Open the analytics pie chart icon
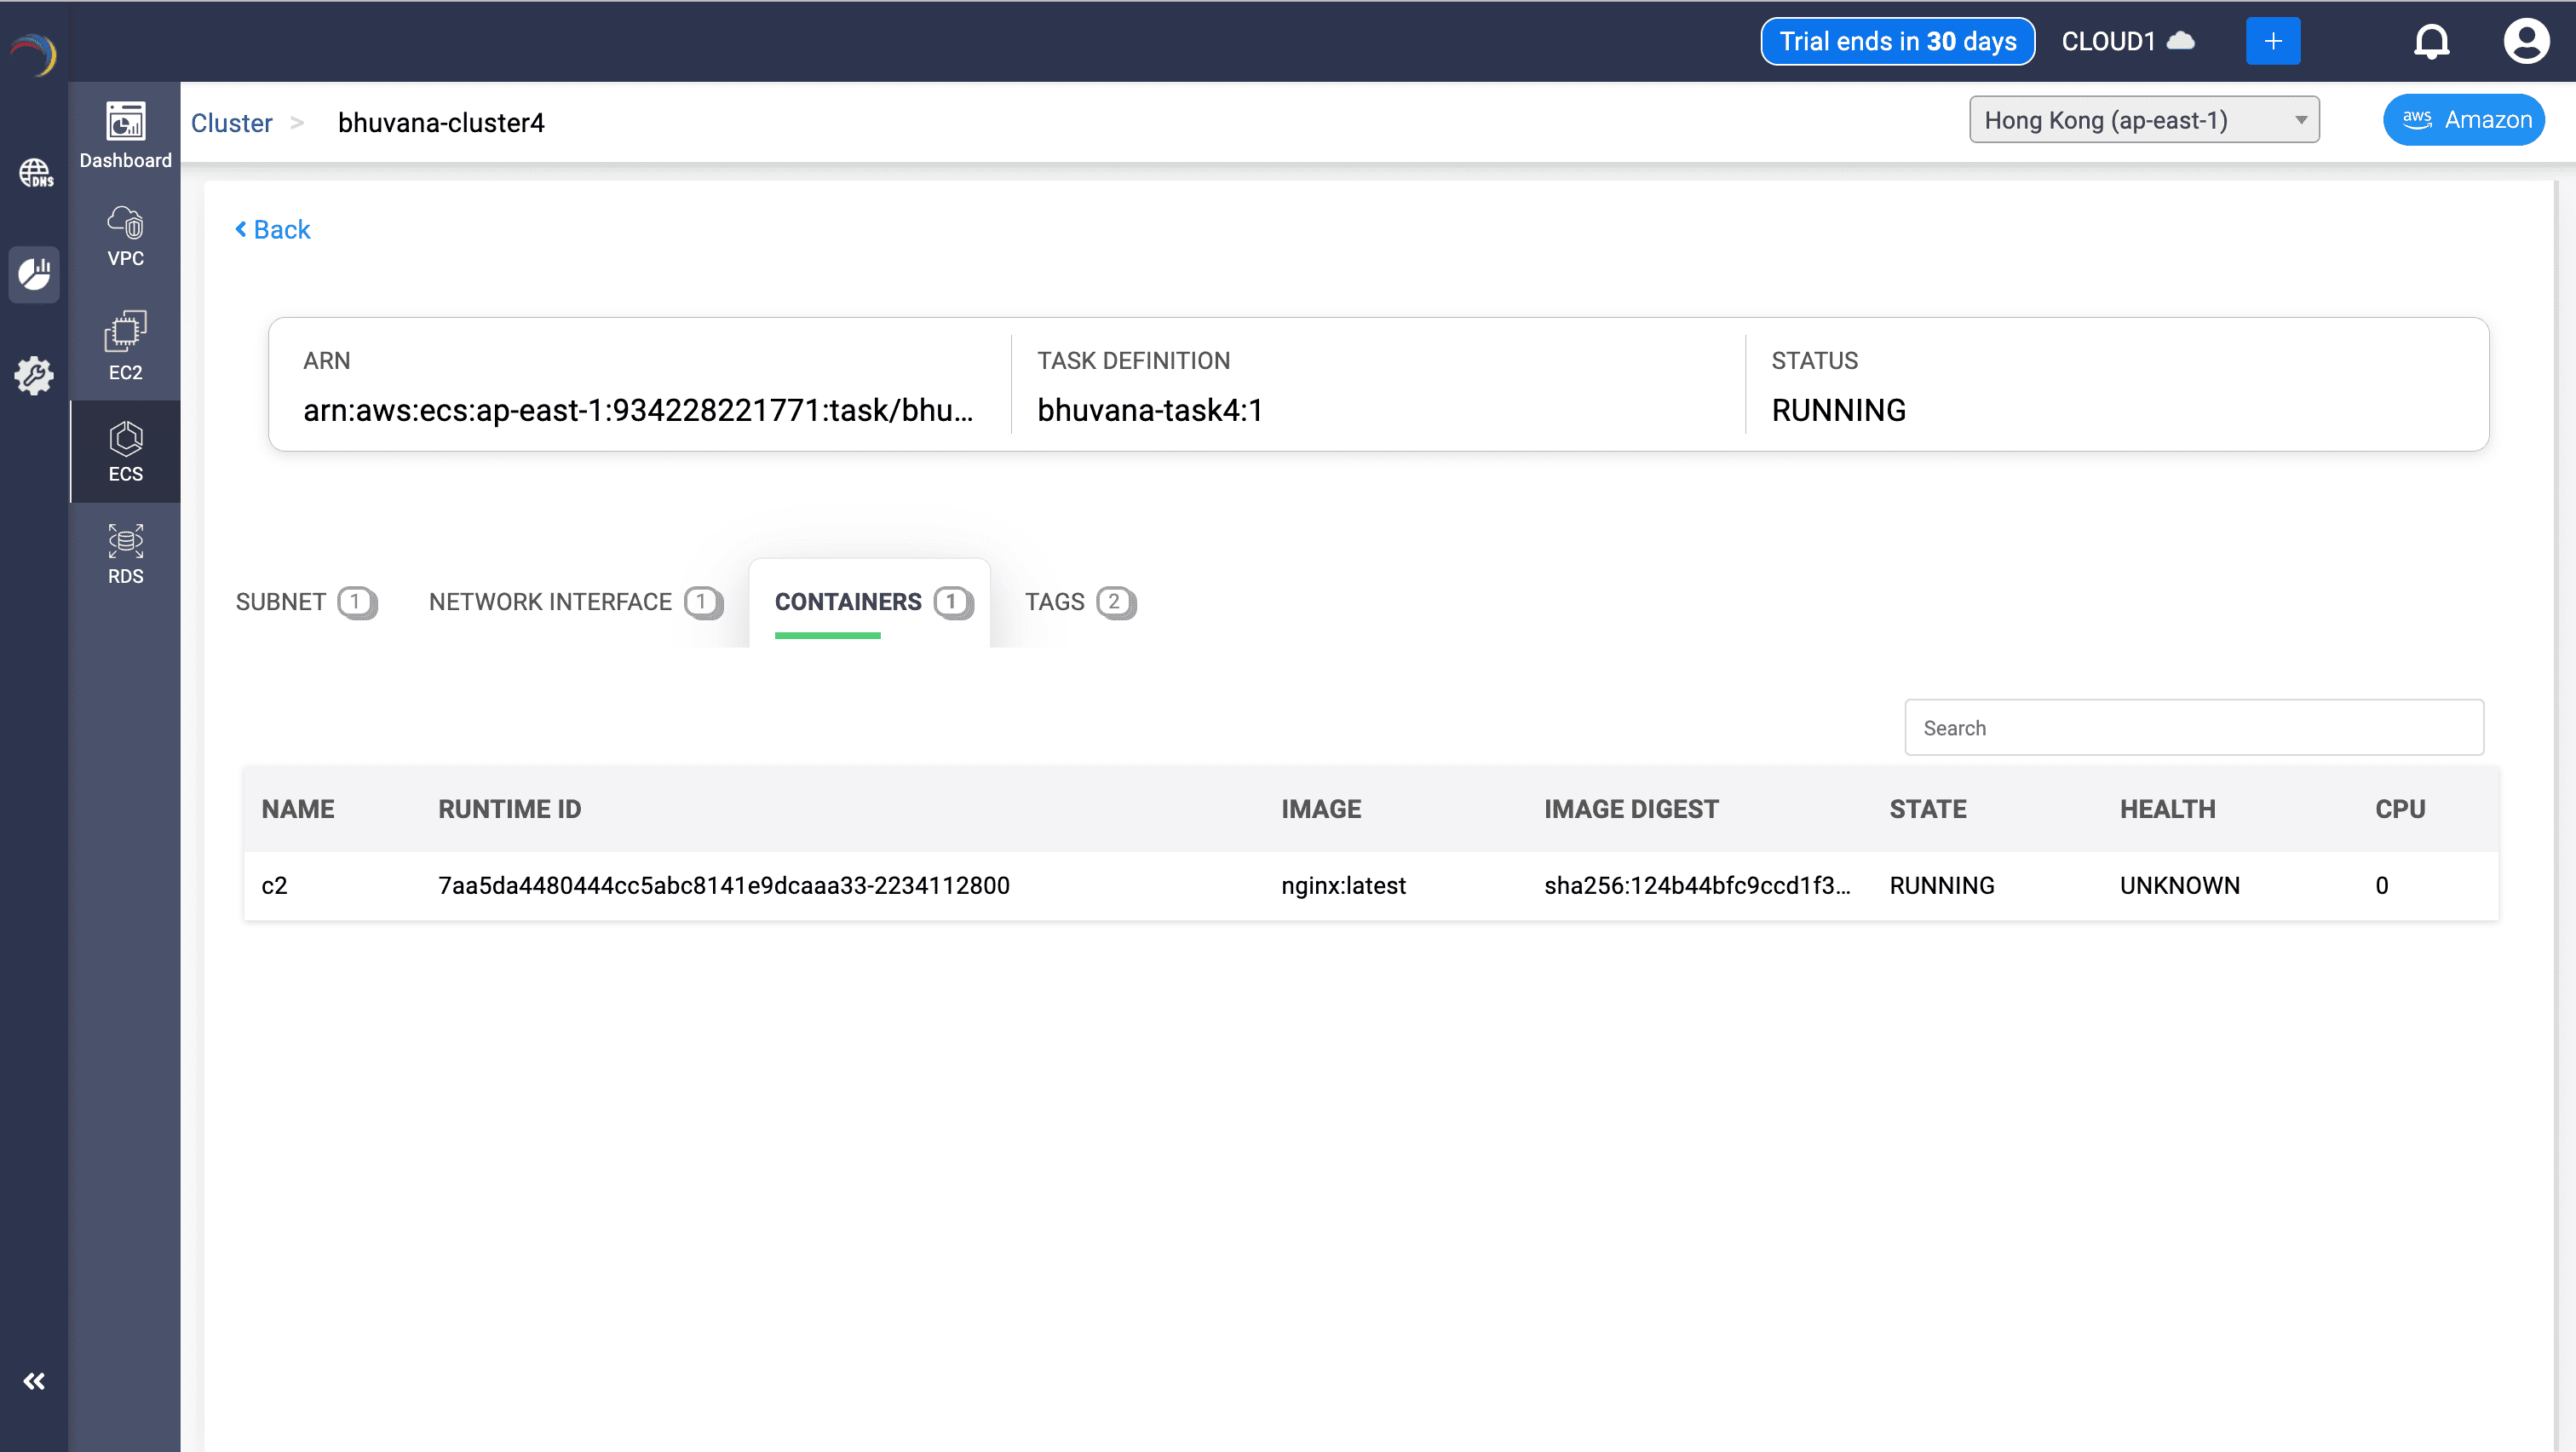Viewport: 2576px width, 1452px height. click(x=35, y=273)
